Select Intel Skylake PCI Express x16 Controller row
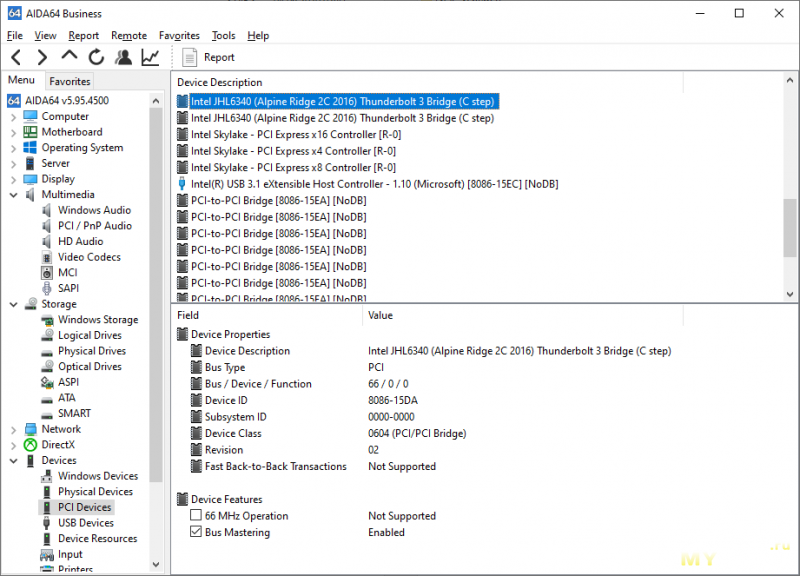Viewport: 800px width, 576px height. pyautogui.click(x=296, y=135)
